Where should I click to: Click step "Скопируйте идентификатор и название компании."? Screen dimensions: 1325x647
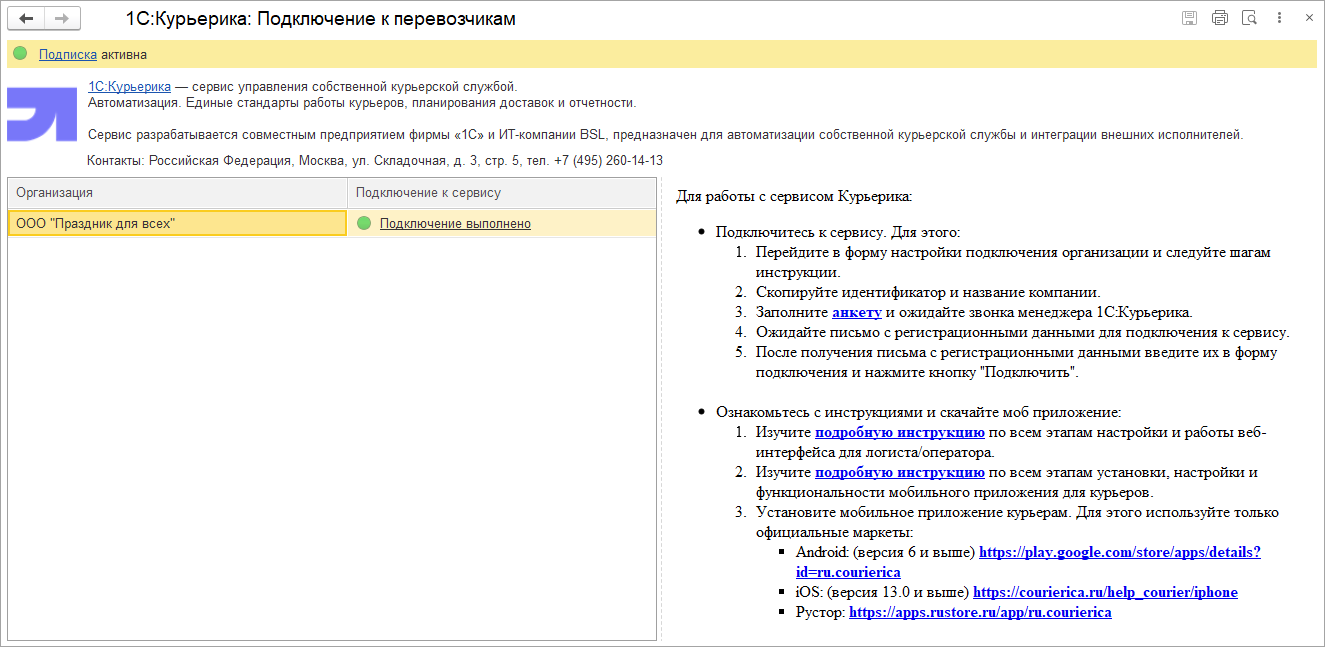[928, 292]
